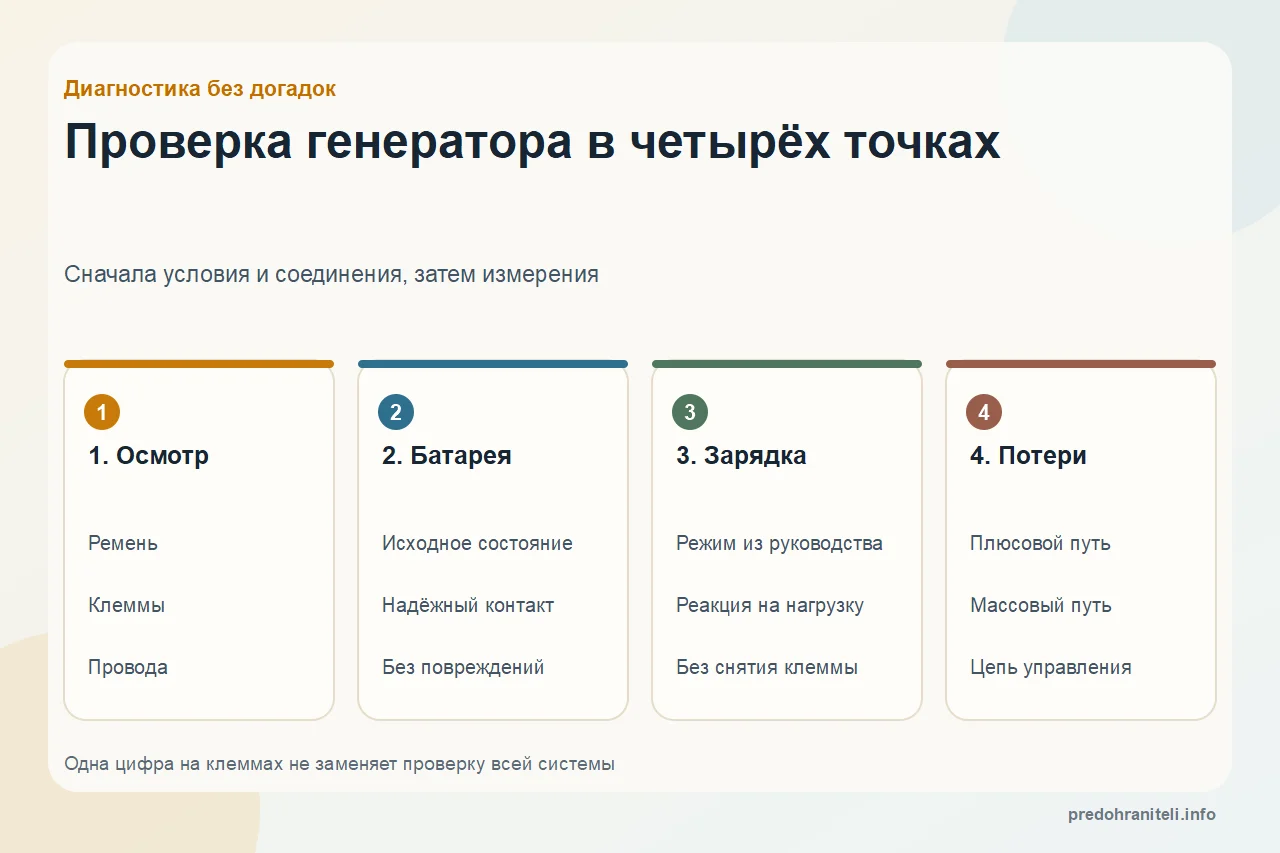Click the brown number 4 badge
Screen dimensions: 1280x853
click(x=984, y=412)
